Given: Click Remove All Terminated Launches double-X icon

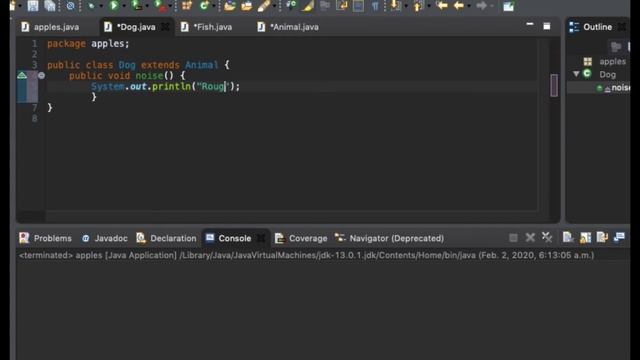Looking at the screenshot, I should tap(547, 237).
